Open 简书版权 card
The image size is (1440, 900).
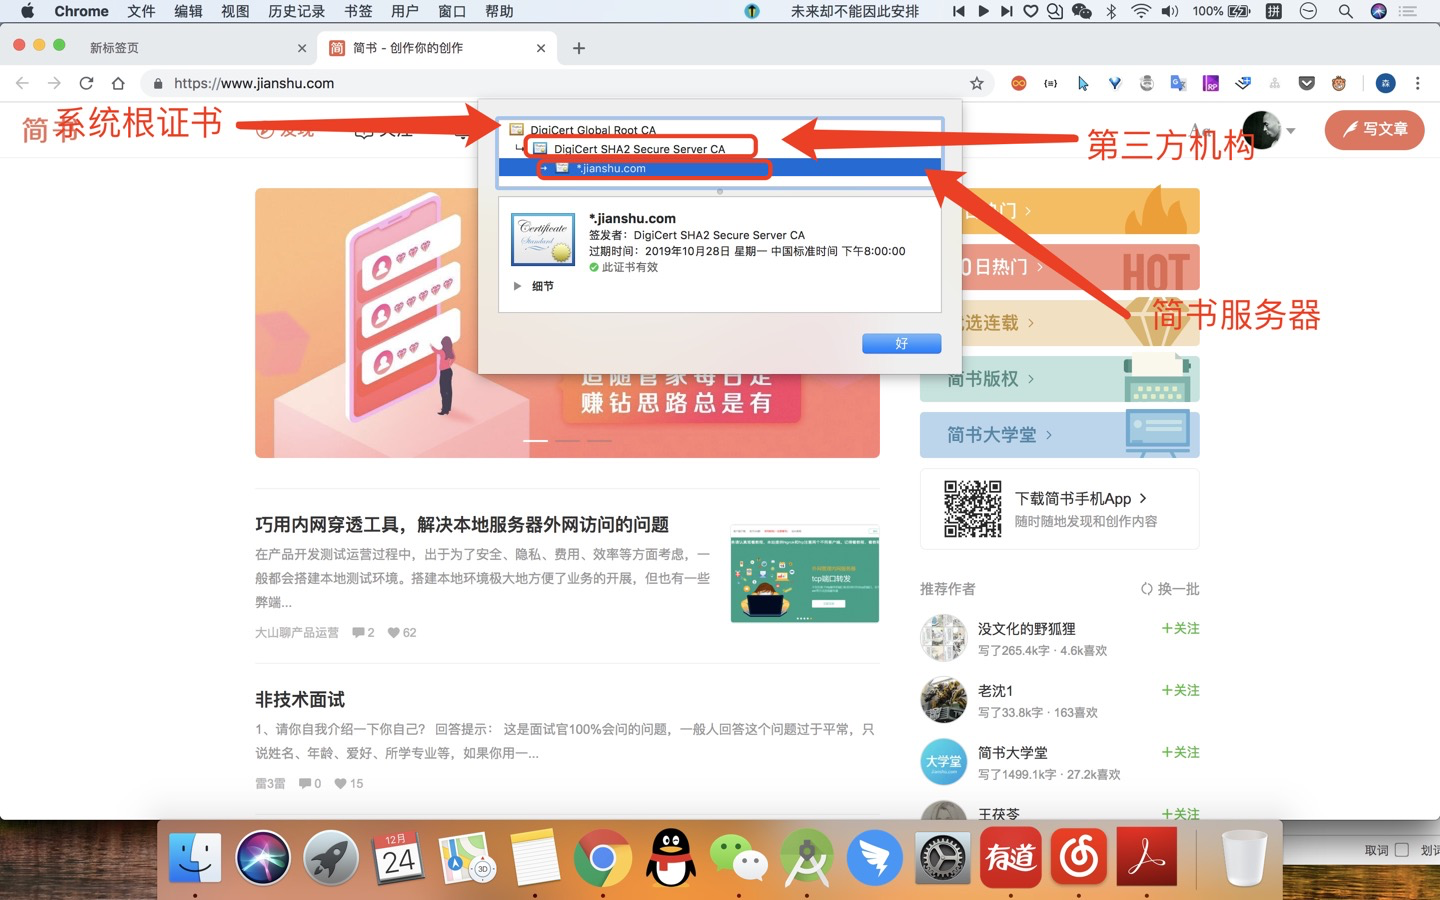1059,379
